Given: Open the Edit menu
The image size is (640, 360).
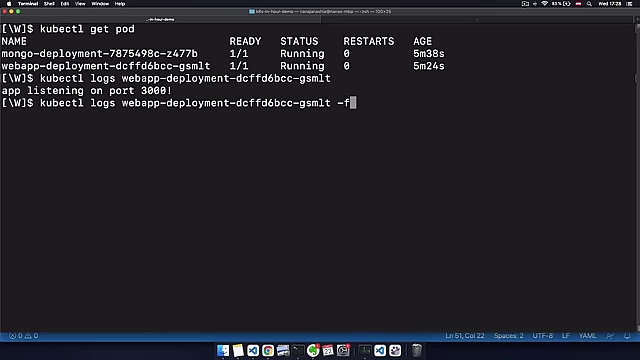Looking at the screenshot, I should [x=65, y=4].
